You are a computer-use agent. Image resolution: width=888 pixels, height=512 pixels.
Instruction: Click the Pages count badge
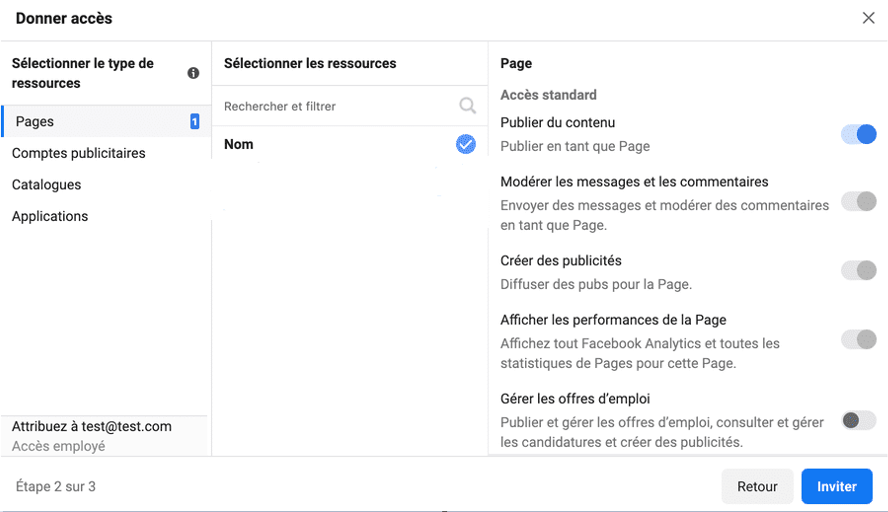pos(194,121)
